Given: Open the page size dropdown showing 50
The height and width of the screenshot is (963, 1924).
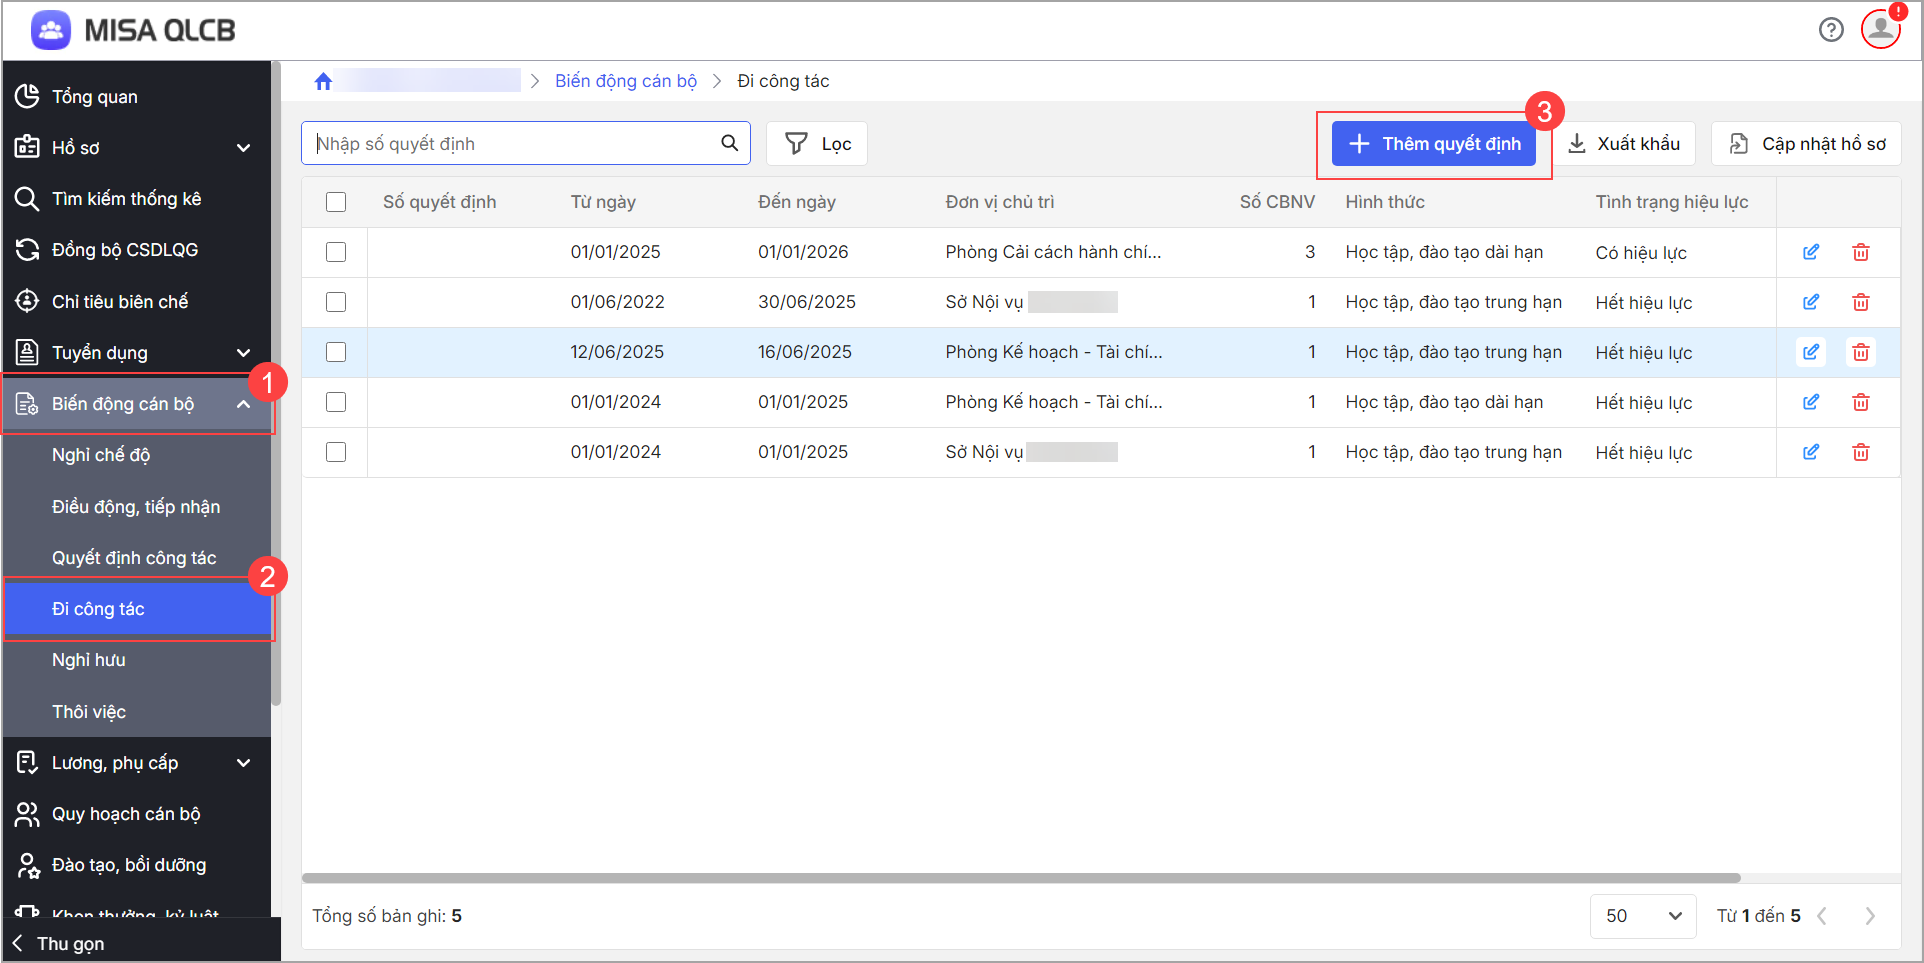Looking at the screenshot, I should point(1643,916).
